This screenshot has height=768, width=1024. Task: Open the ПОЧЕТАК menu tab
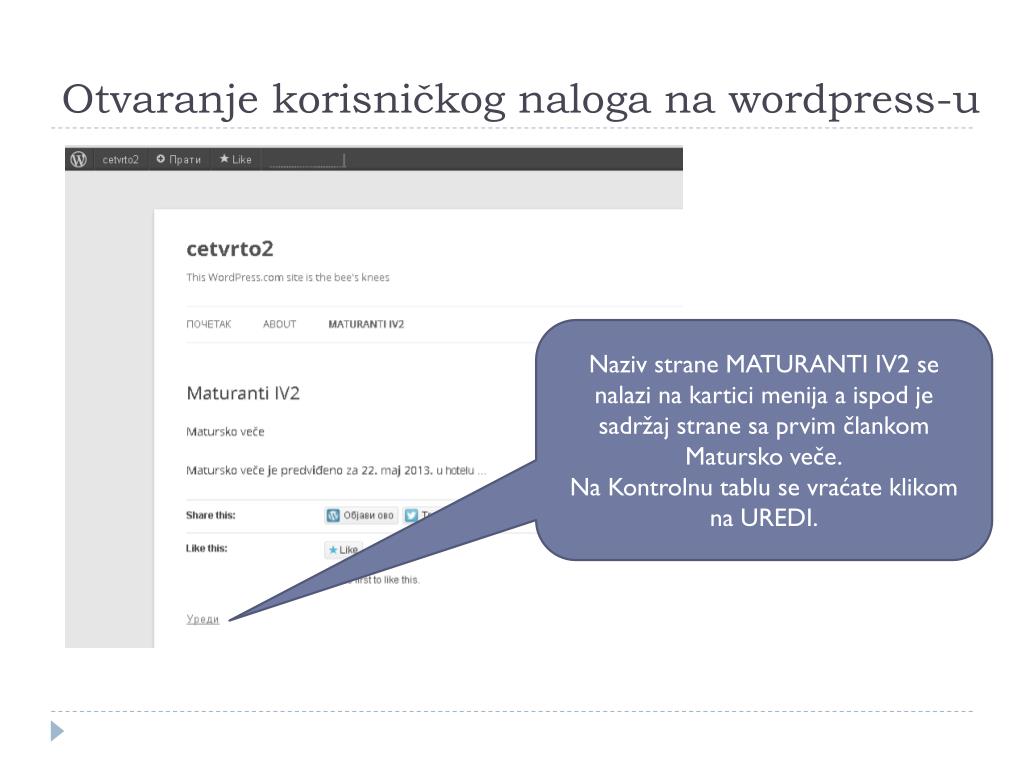[x=209, y=324]
